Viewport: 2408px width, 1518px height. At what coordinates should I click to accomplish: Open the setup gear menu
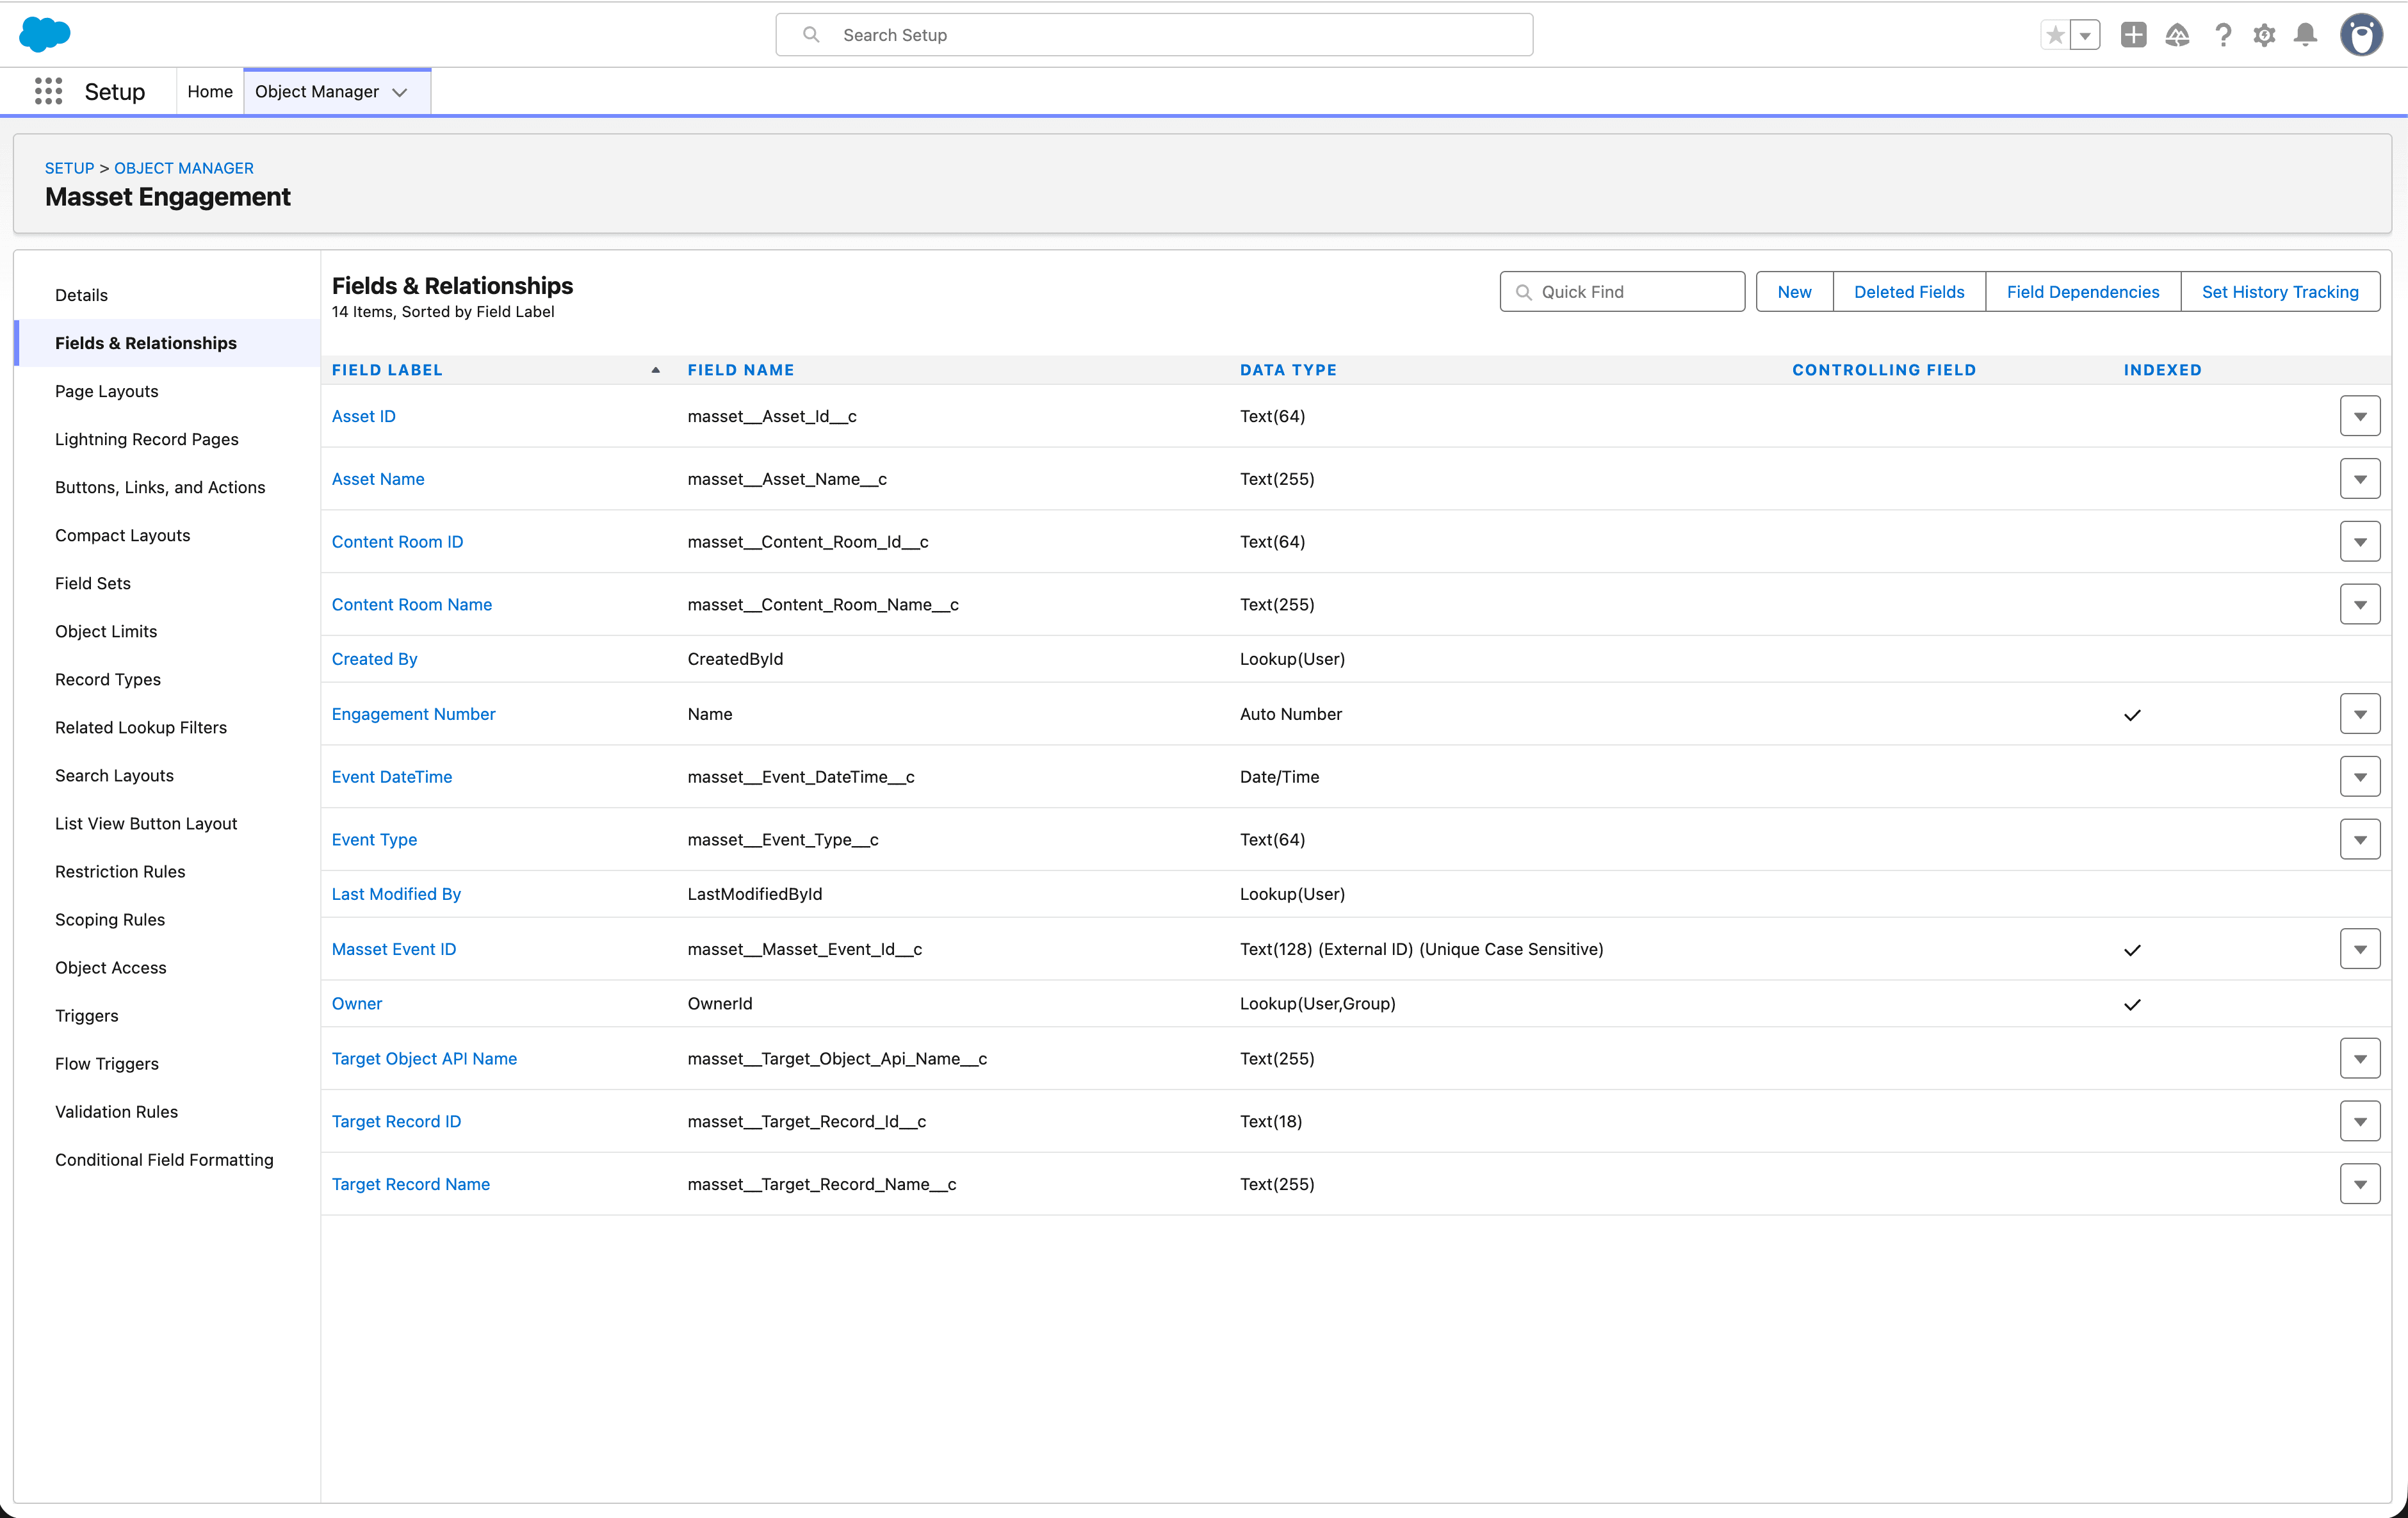point(2264,35)
